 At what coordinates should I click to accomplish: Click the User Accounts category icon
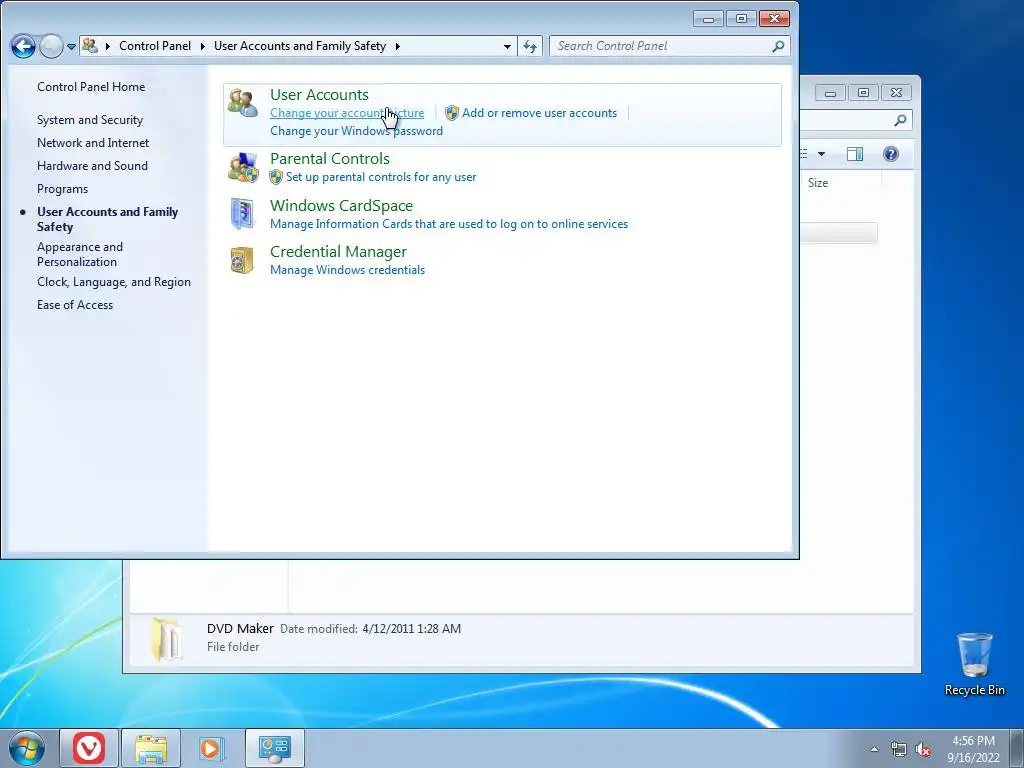tap(242, 103)
